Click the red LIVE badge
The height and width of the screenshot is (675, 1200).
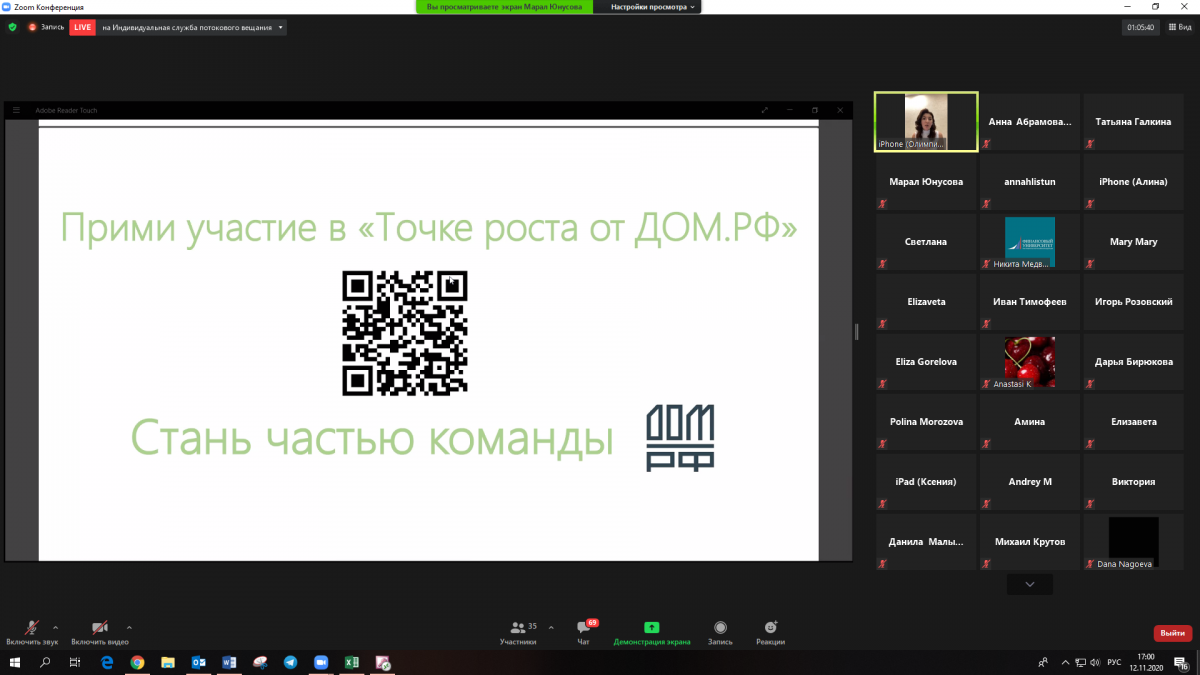click(82, 28)
